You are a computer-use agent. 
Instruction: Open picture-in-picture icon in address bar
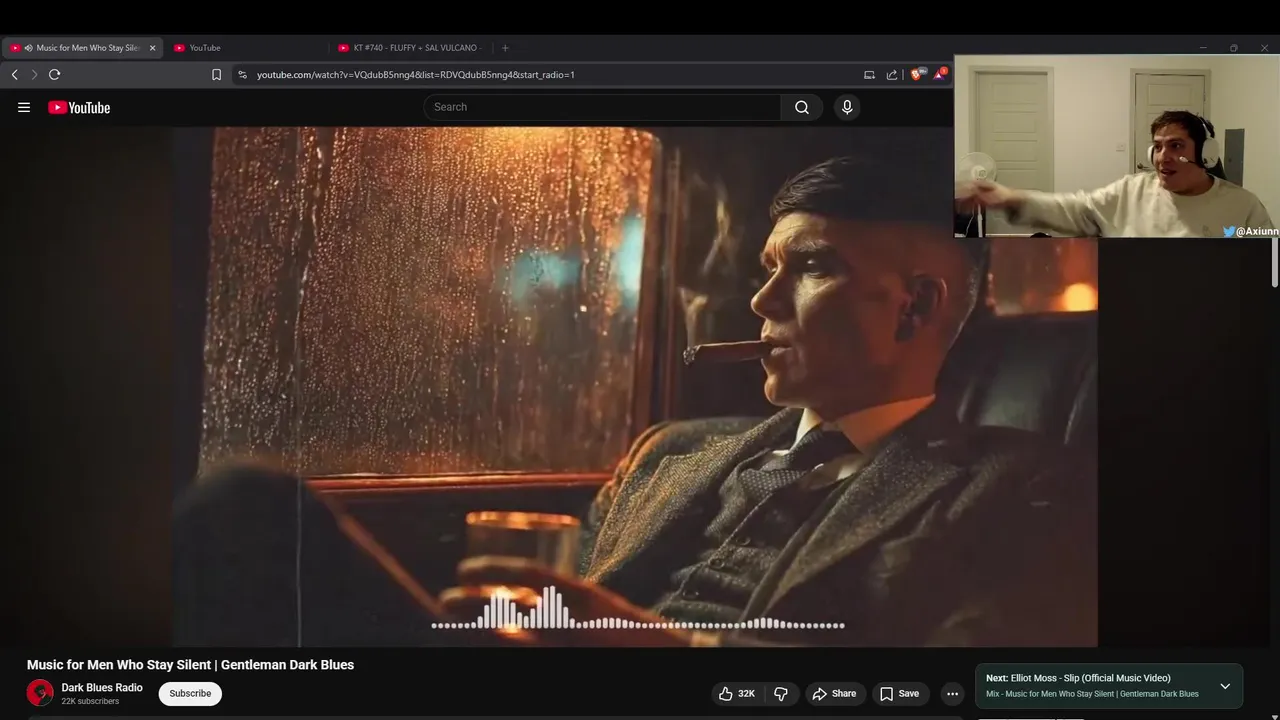(x=869, y=74)
